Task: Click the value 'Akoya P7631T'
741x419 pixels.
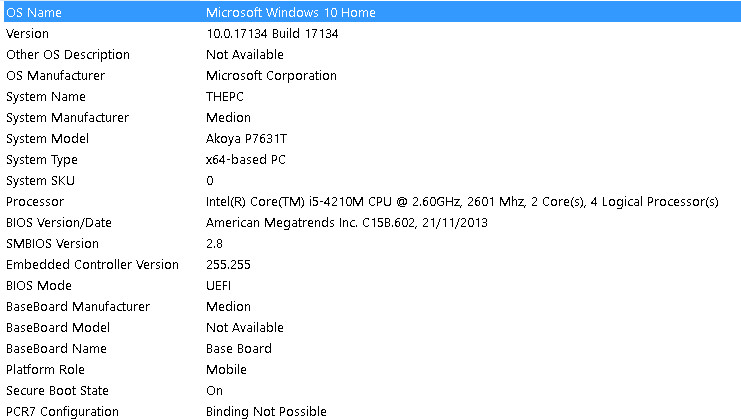Action: 246,139
